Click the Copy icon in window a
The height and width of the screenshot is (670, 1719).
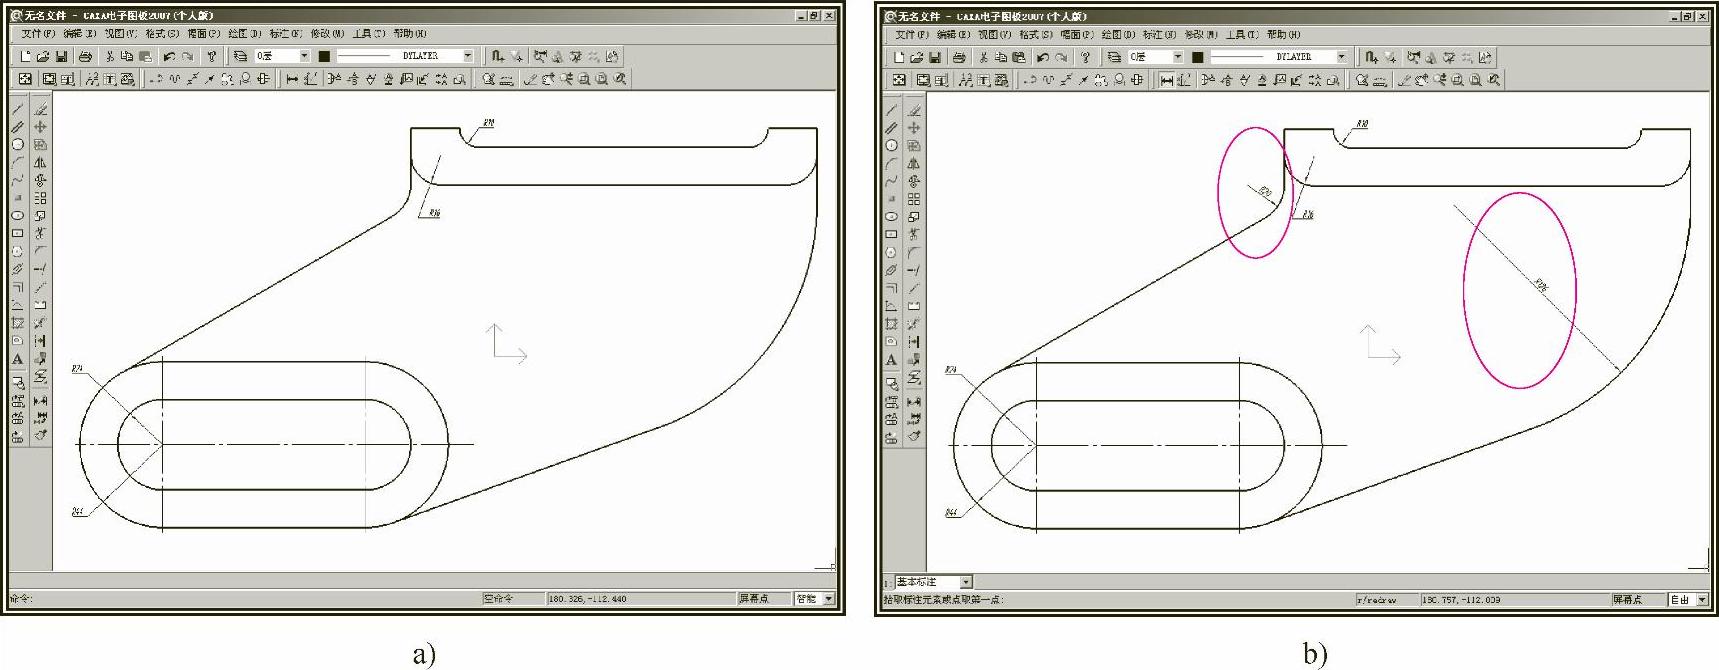127,57
